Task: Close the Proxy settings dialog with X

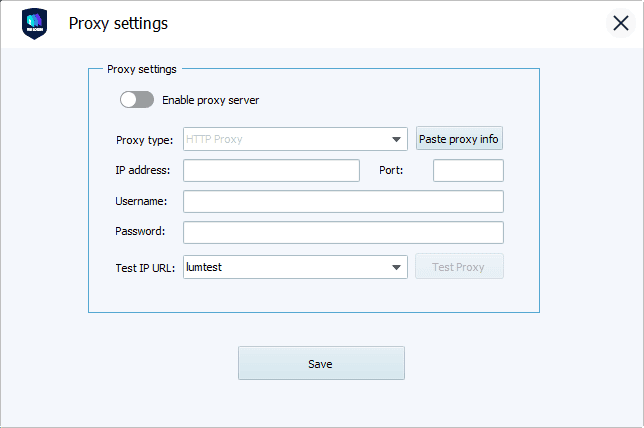Action: [621, 23]
